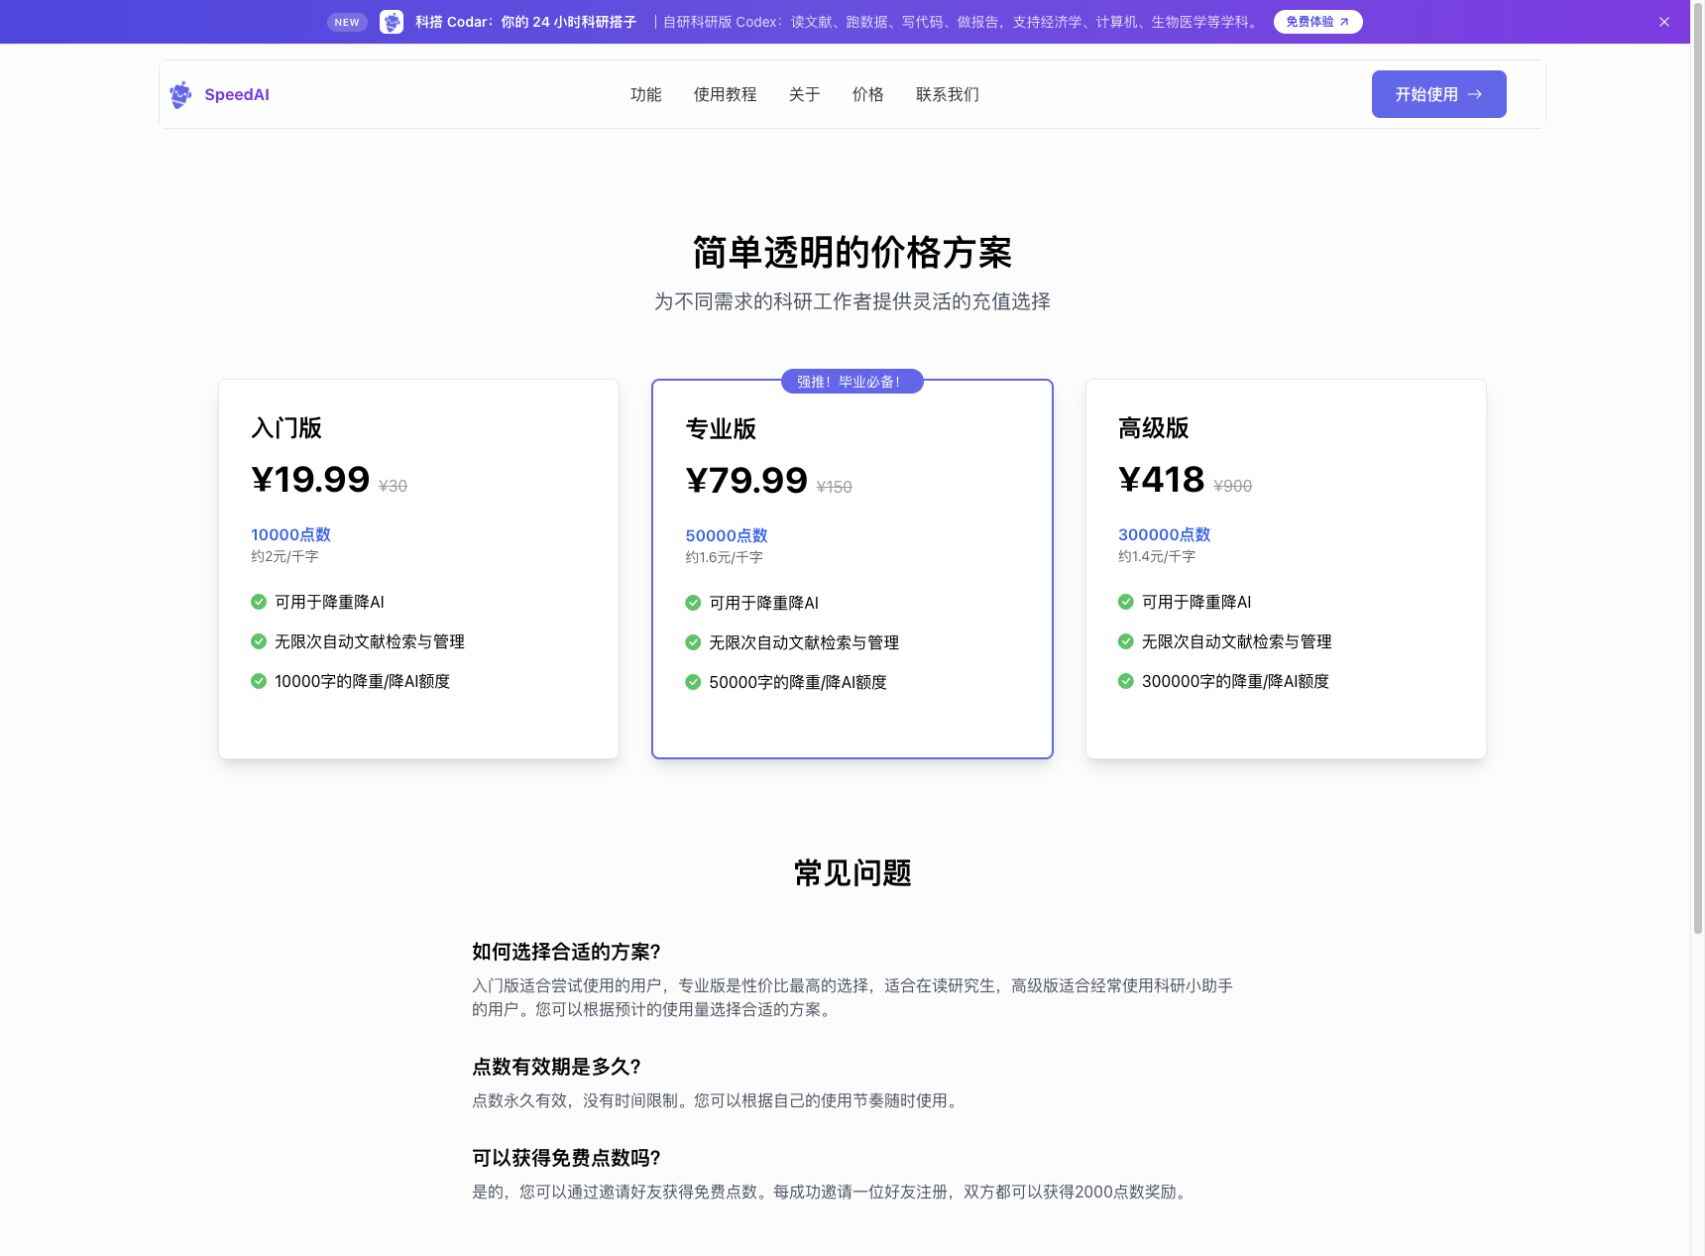Click the question 可以获得免费点数吗?
The height and width of the screenshot is (1256, 1705).
tap(567, 1158)
